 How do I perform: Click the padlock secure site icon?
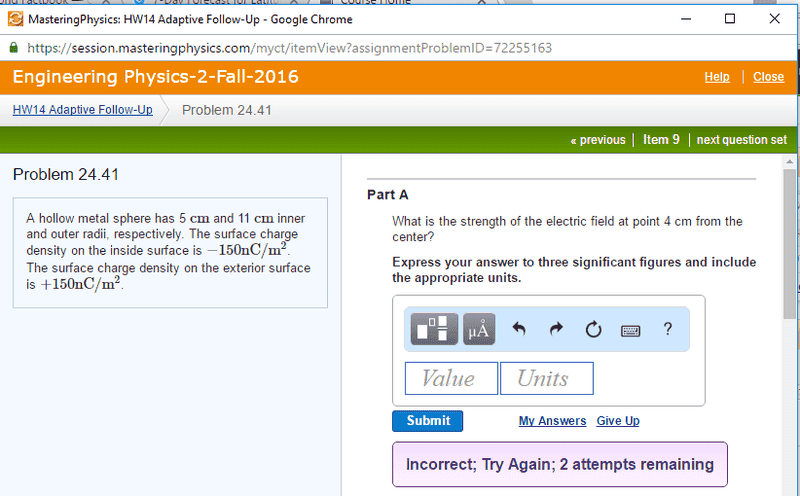point(14,47)
